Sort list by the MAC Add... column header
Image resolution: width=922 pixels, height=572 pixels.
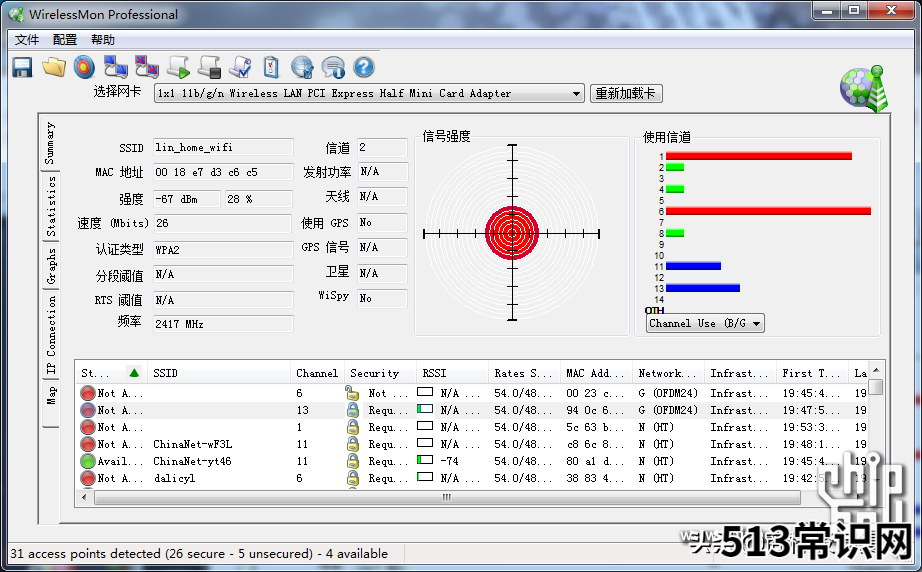[x=596, y=373]
